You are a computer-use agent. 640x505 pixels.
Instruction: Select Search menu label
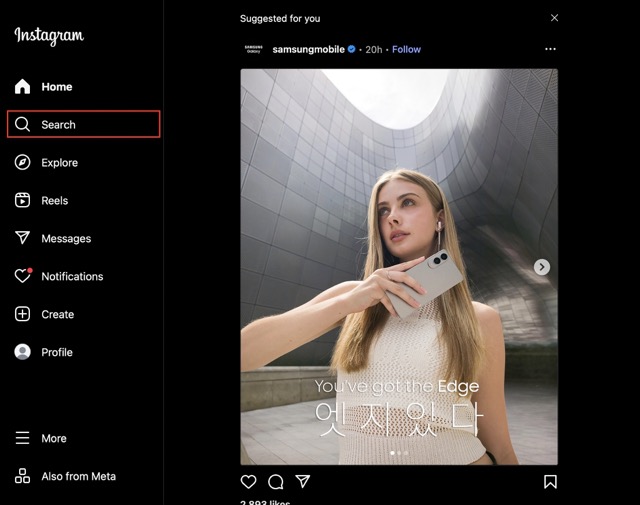[x=58, y=125]
